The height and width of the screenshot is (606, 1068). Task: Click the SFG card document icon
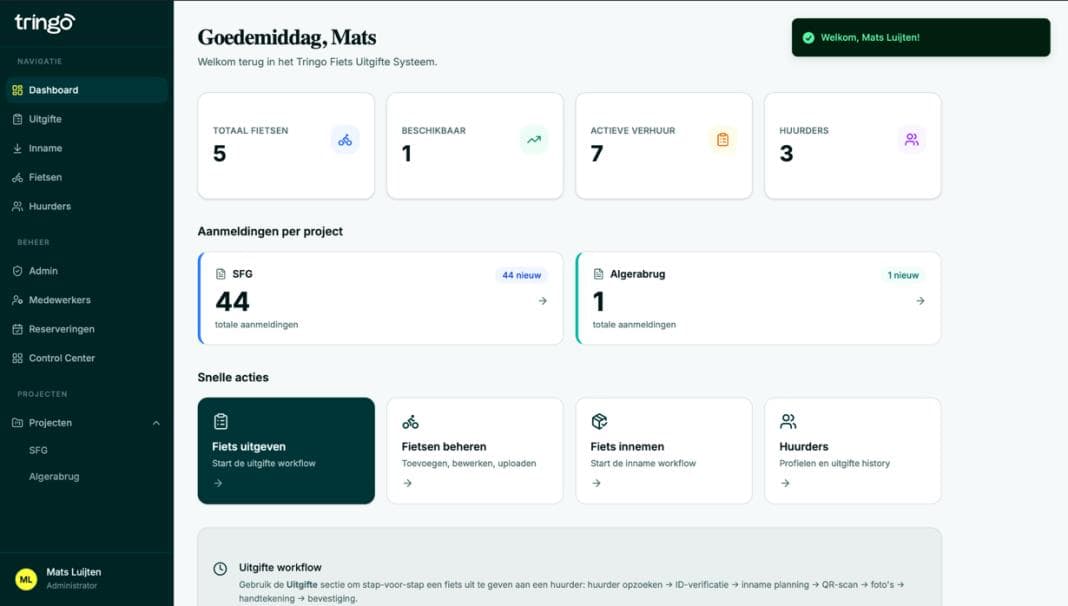click(x=221, y=274)
